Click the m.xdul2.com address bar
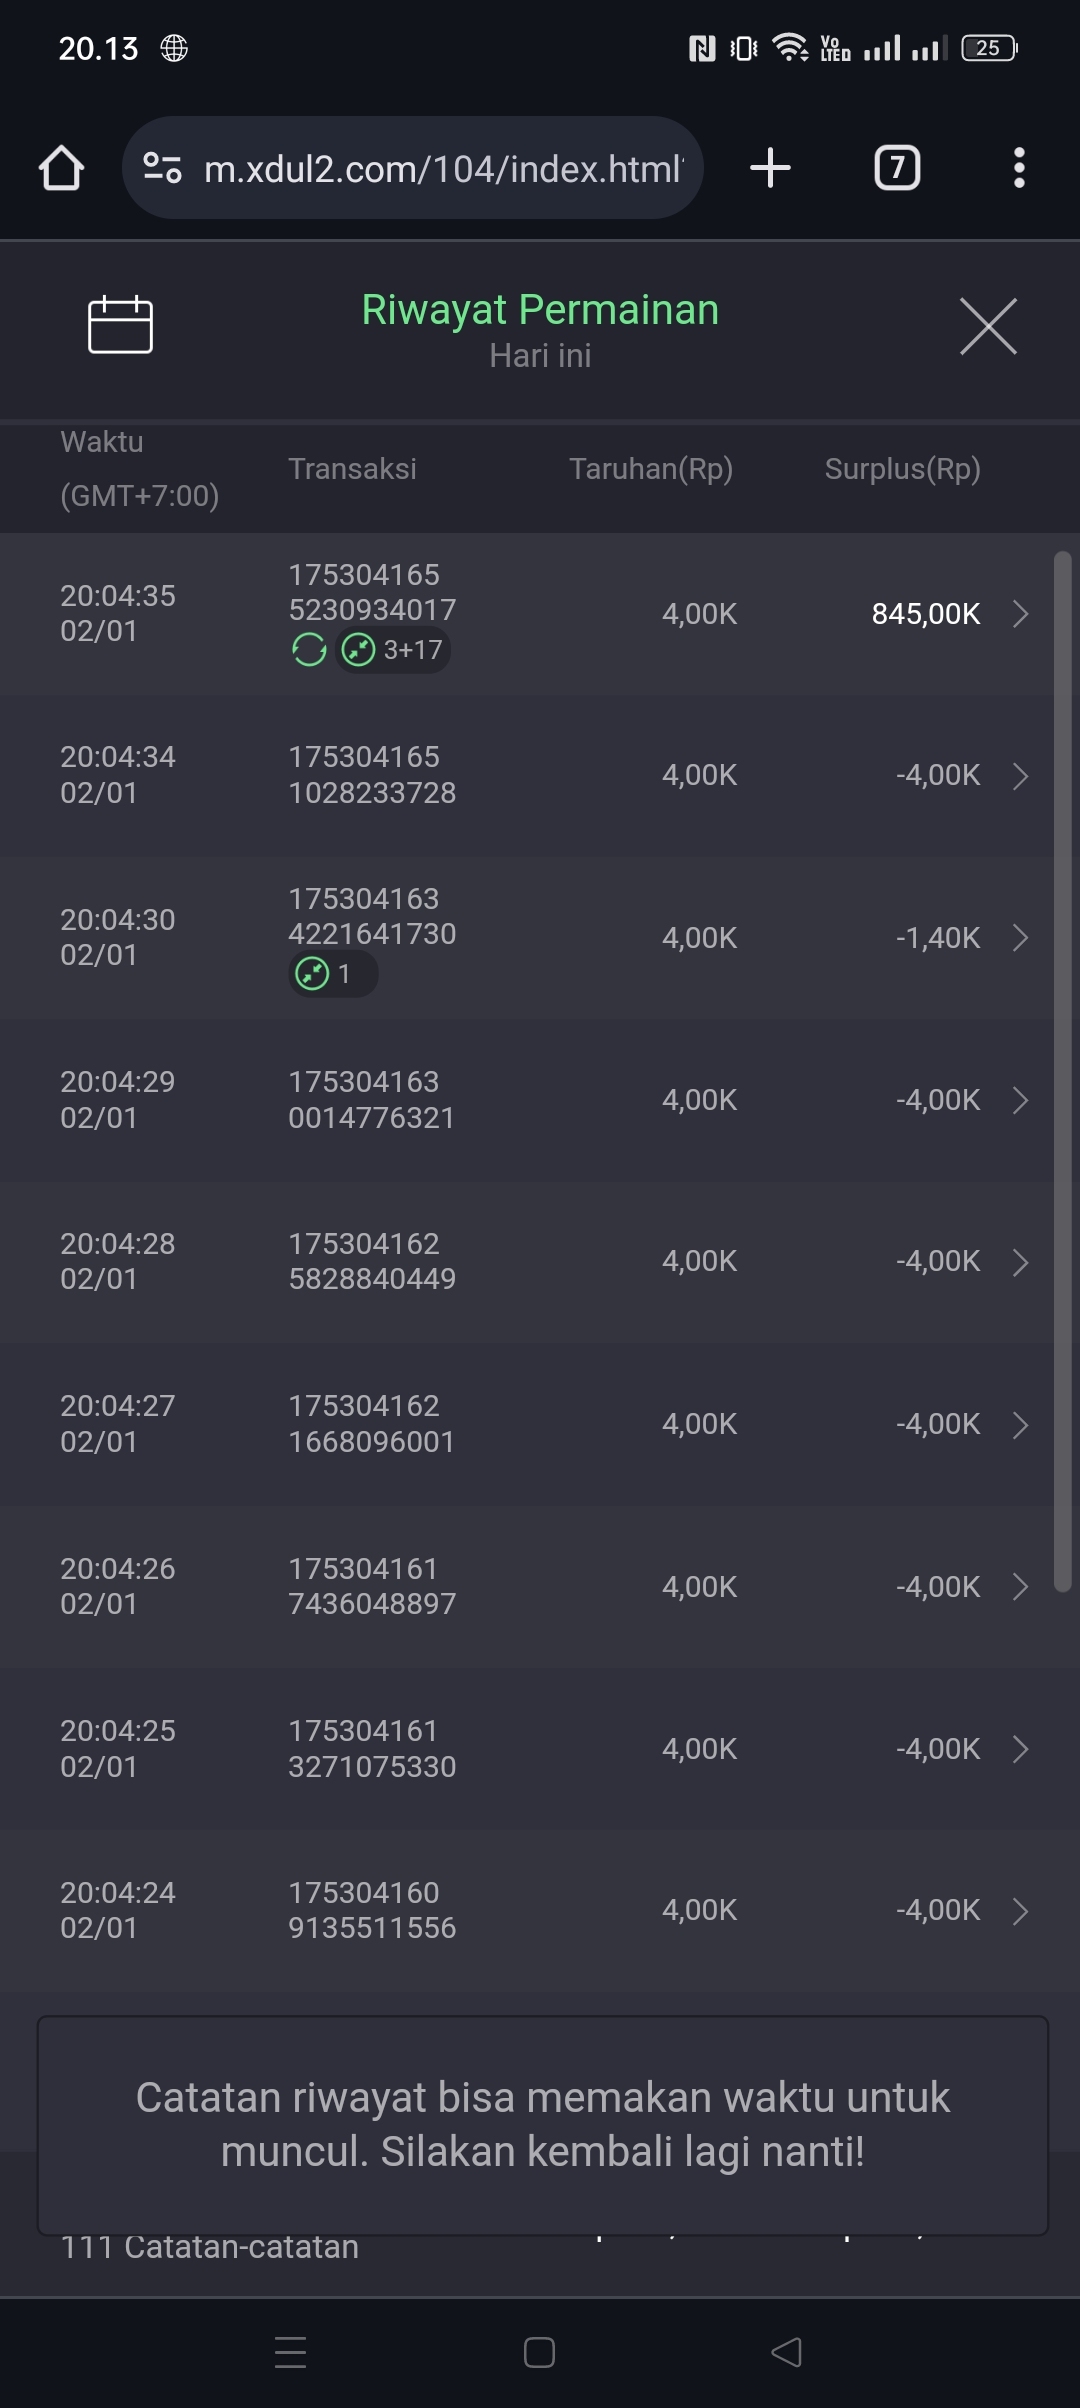The height and width of the screenshot is (2408, 1080). click(x=442, y=168)
